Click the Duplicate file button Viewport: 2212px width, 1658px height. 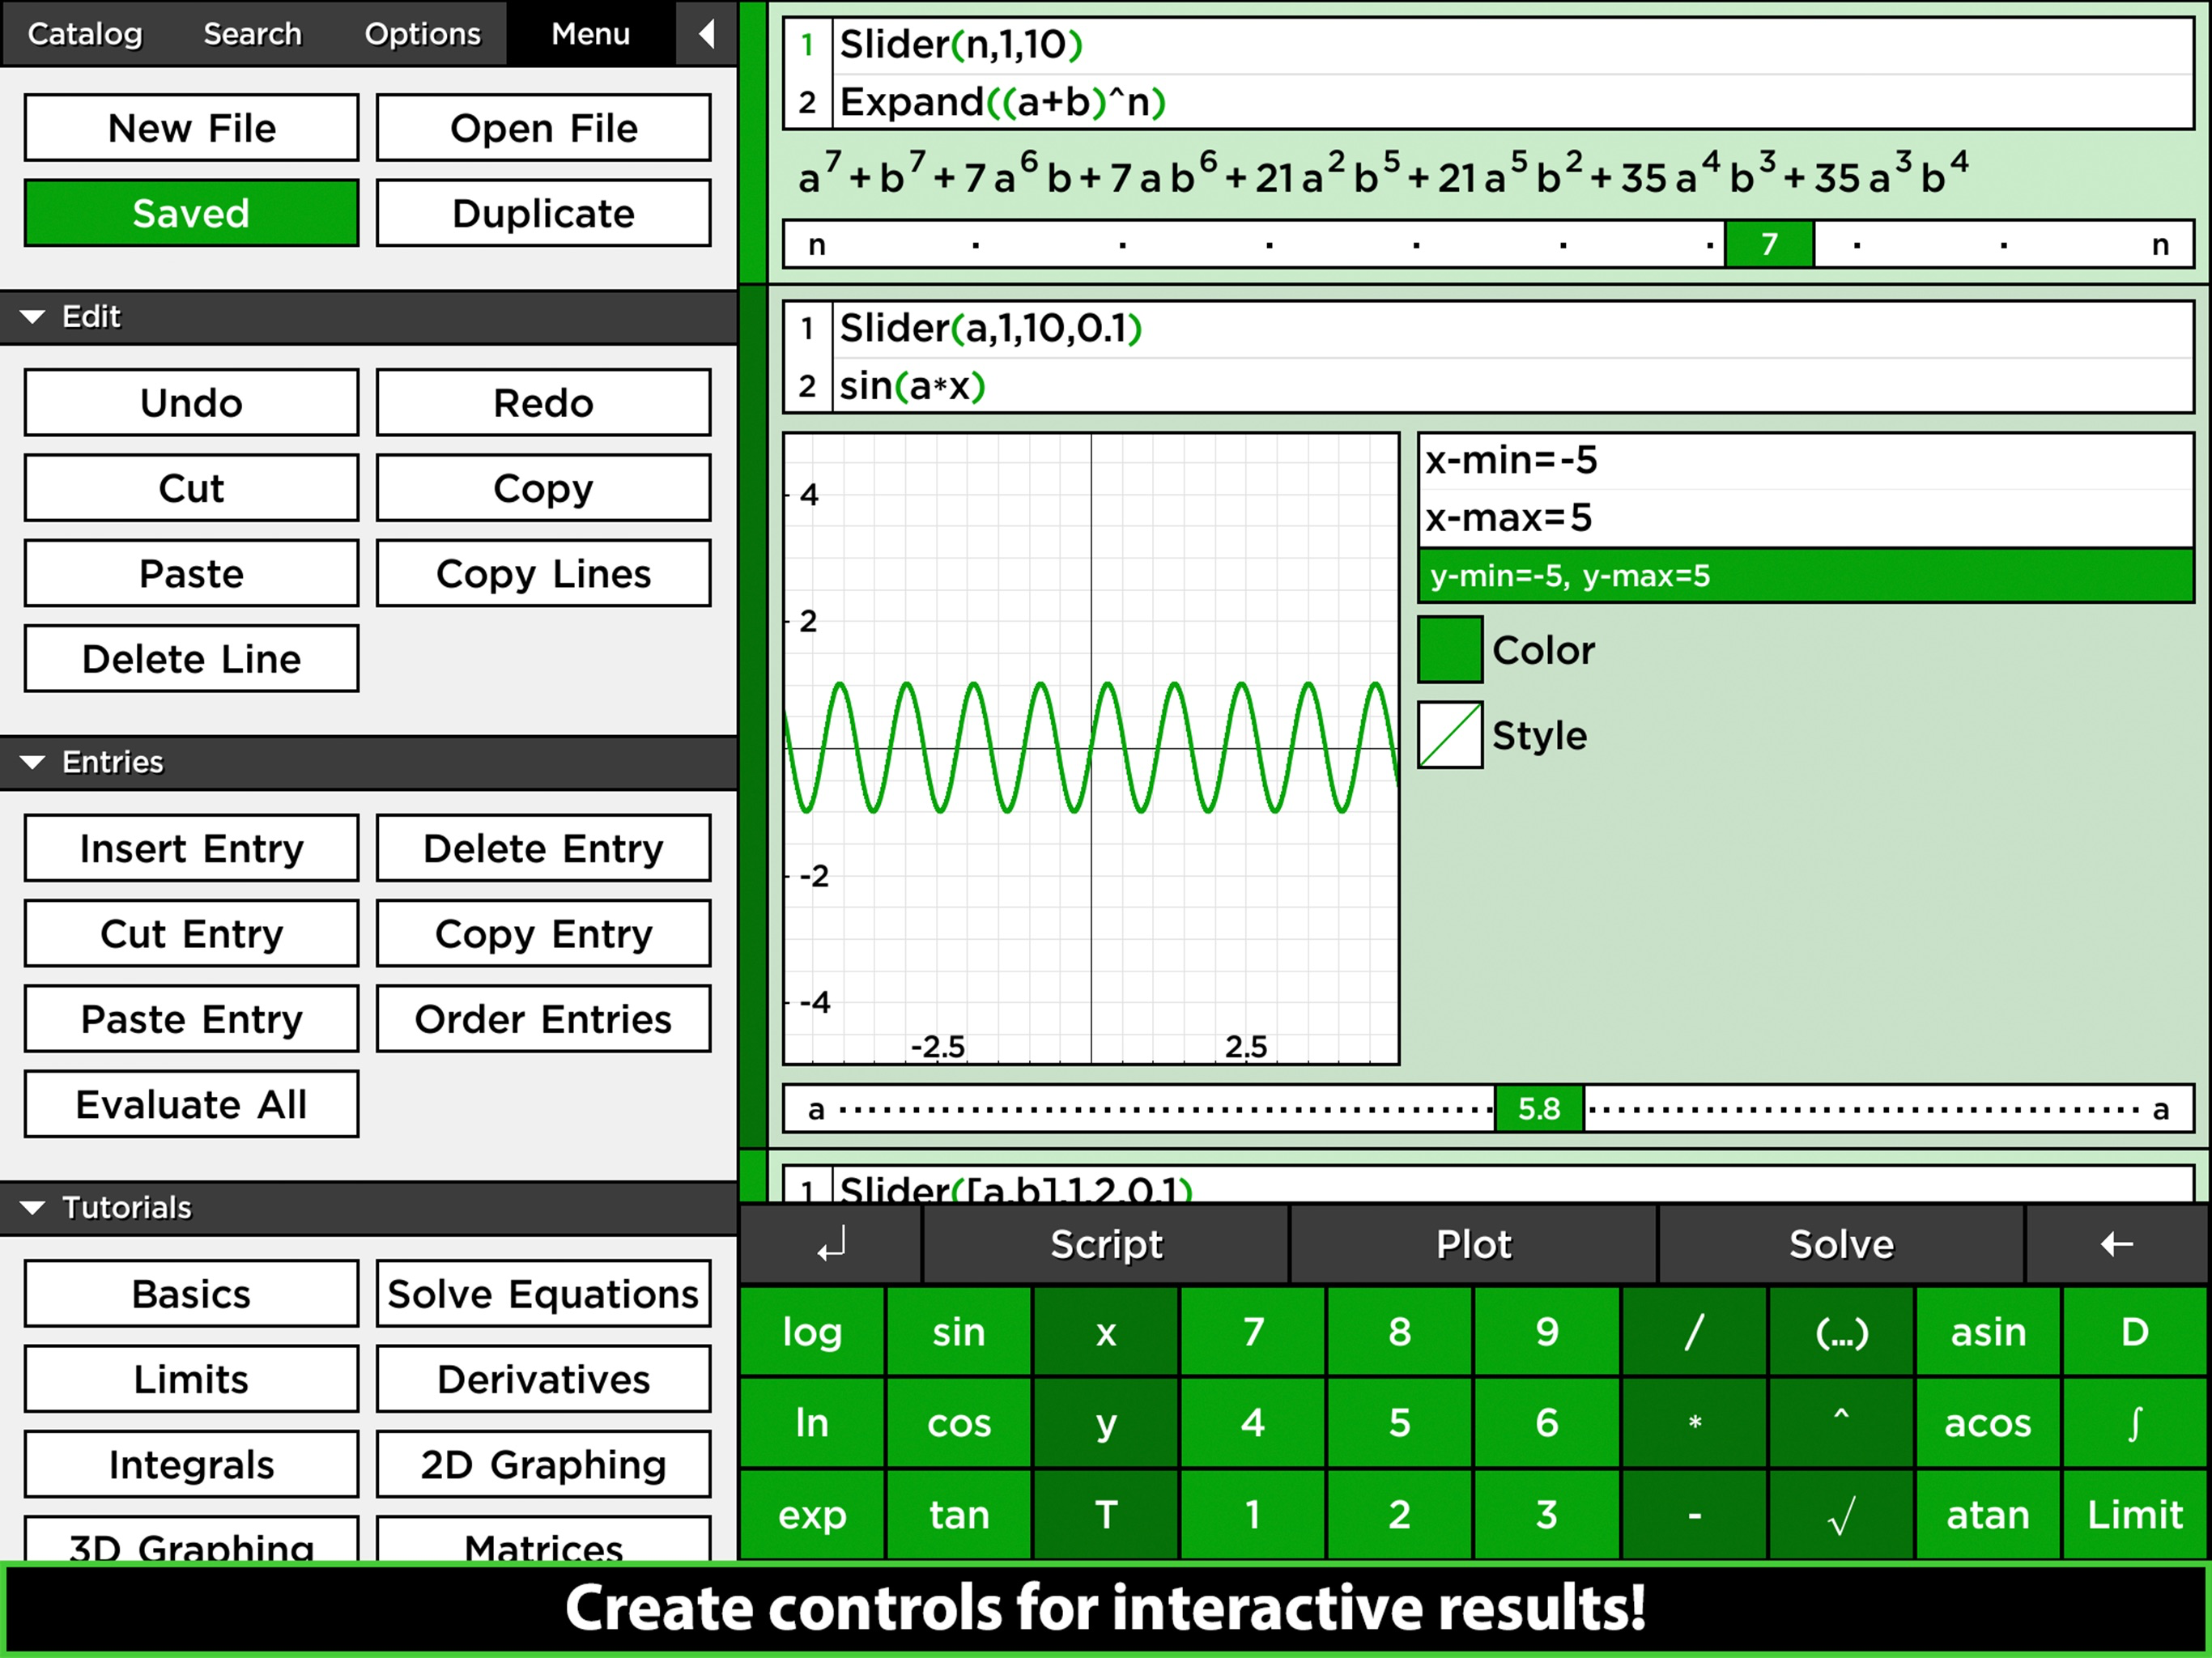[543, 213]
